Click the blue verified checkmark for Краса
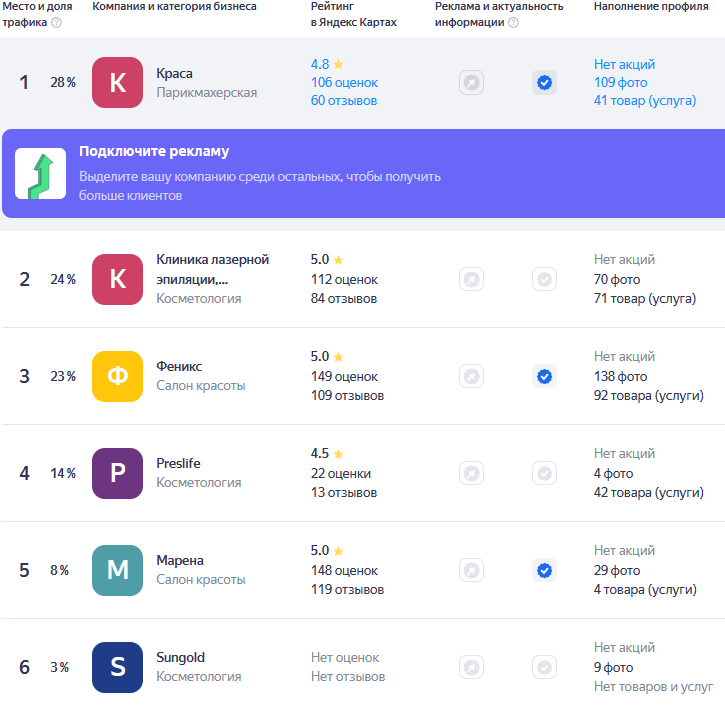Screen dimensions: 725x715 [x=544, y=83]
